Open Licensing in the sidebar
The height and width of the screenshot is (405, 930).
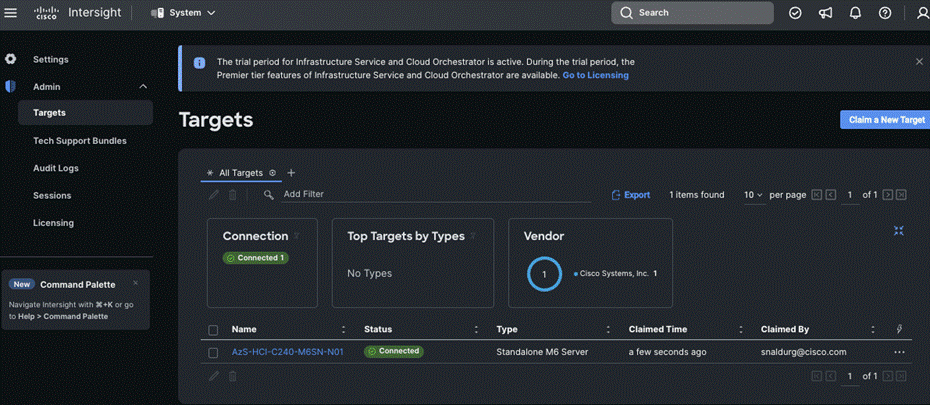[53, 223]
